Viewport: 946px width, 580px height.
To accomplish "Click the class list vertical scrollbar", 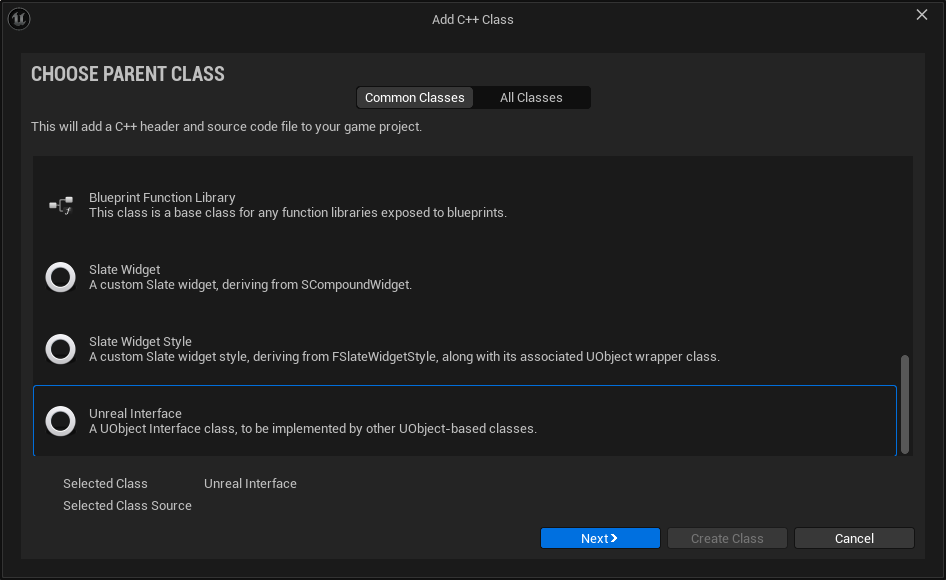I will click(904, 404).
